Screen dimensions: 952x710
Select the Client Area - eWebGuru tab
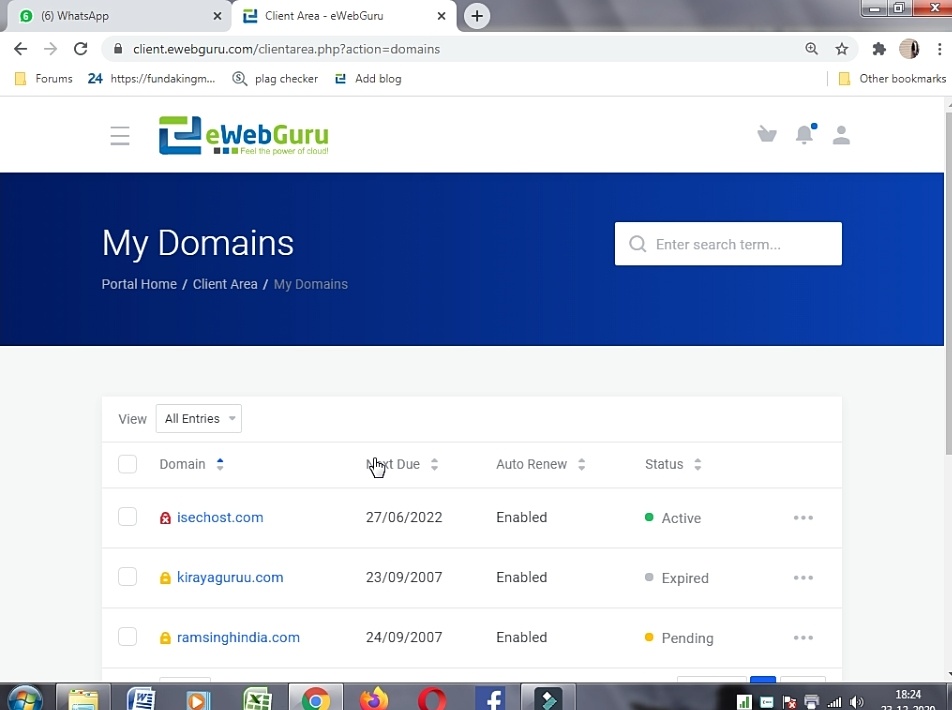343,16
